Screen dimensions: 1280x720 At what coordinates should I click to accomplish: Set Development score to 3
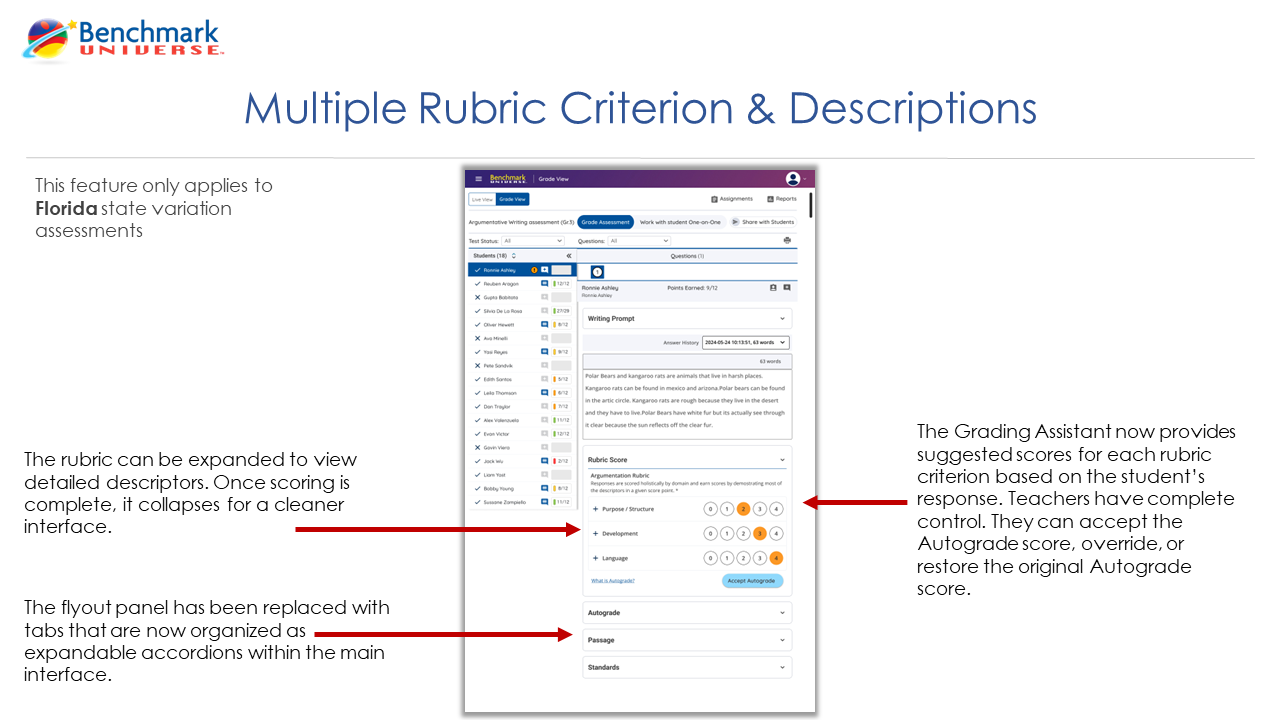760,534
